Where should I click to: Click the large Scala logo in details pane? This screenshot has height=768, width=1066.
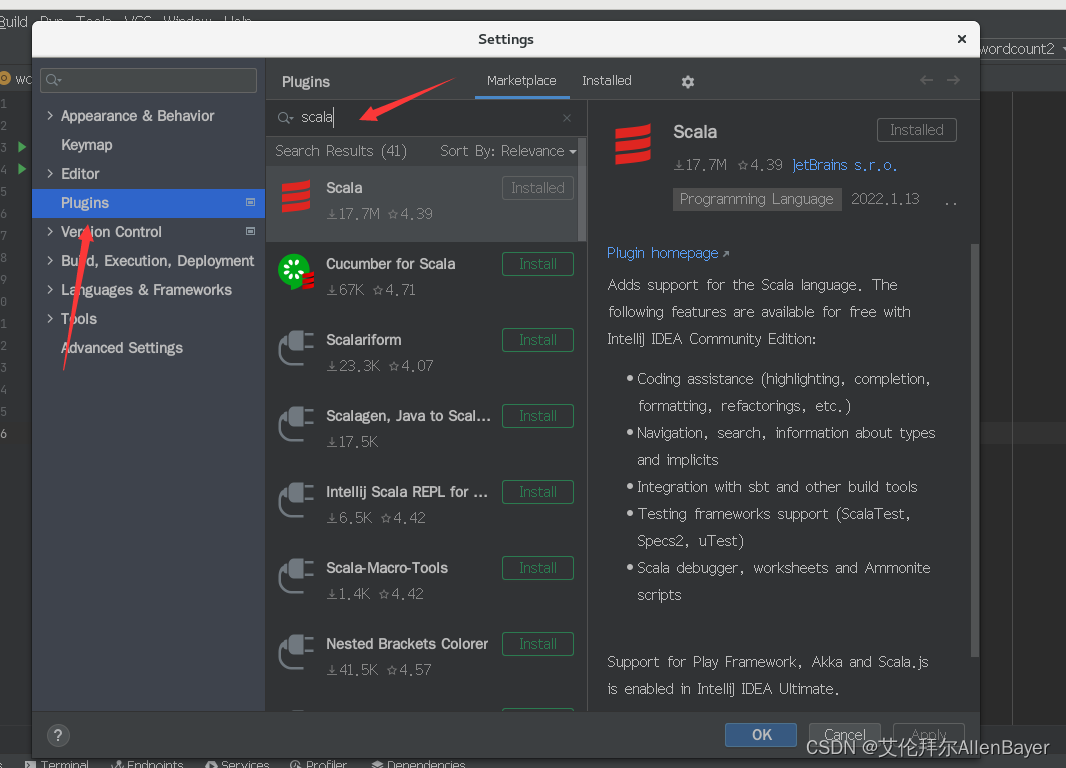633,144
